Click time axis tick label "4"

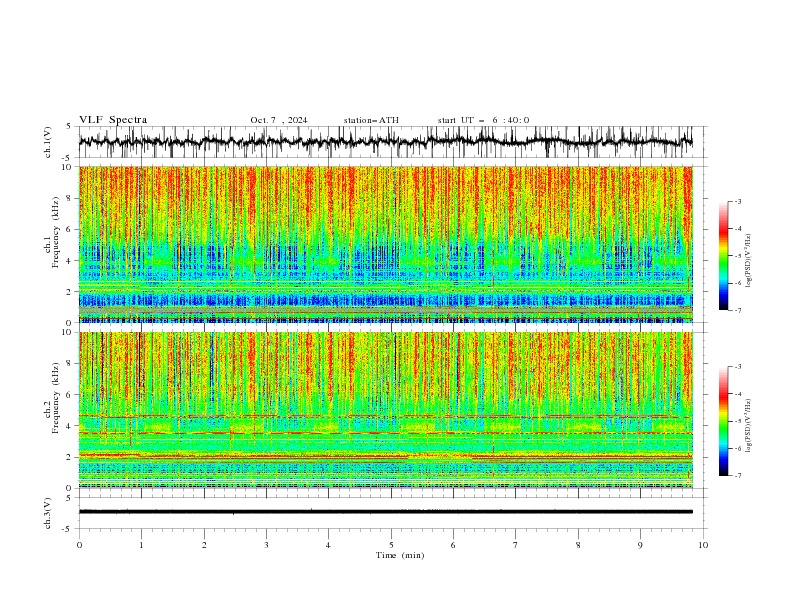328,545
